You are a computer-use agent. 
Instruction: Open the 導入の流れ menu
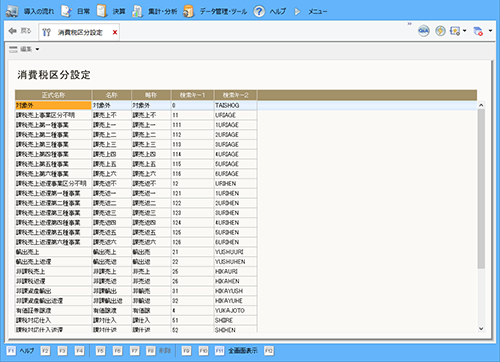click(x=30, y=11)
